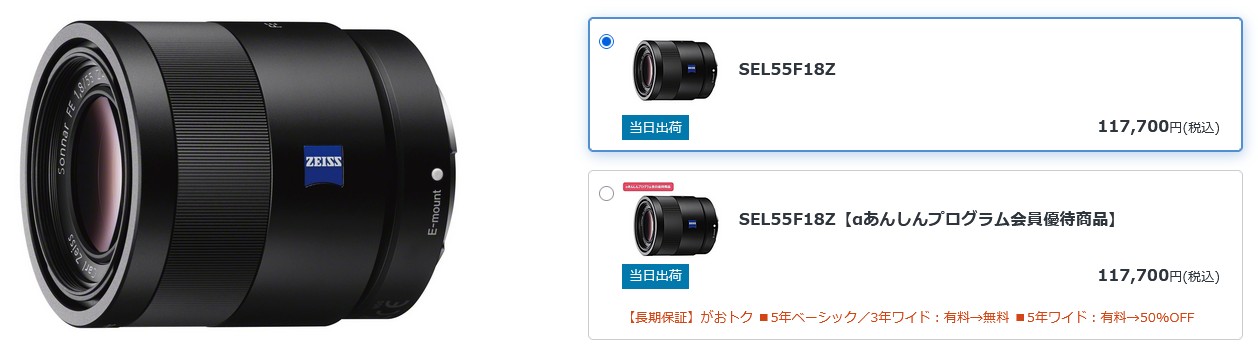
Task: Click the lens thumbnail in the member option
Action: [x=674, y=226]
